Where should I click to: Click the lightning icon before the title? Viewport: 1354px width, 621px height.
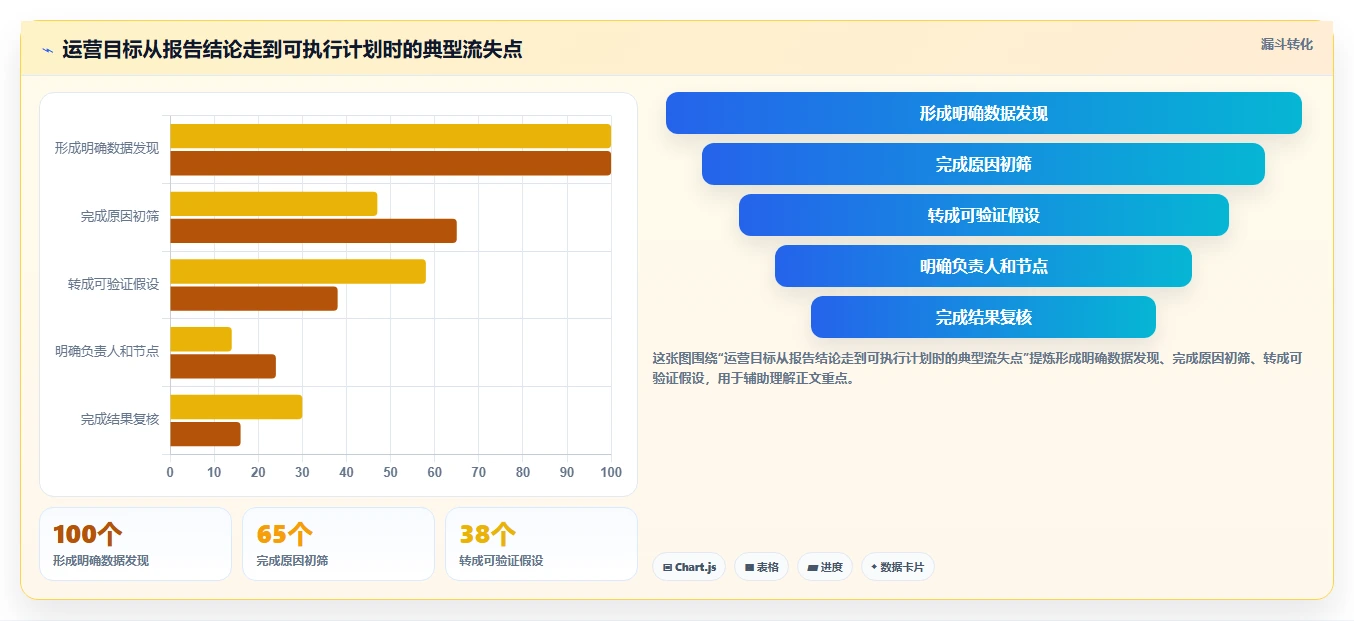[47, 50]
